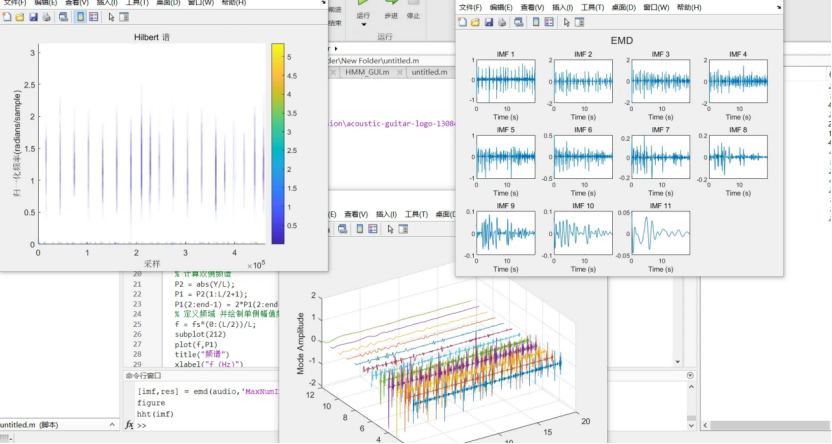Select the IMF 11 subplot
This screenshot has height=444, width=832.
click(x=660, y=233)
